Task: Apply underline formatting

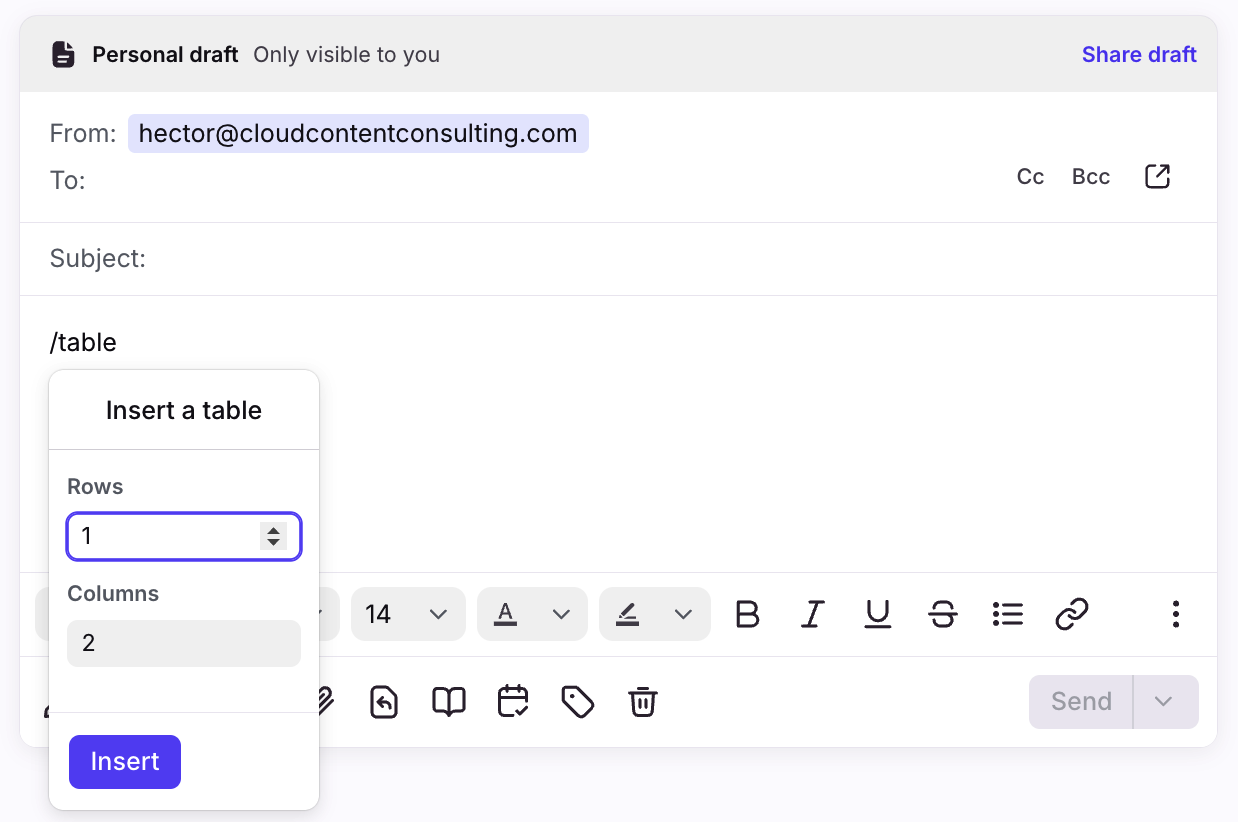Action: (878, 614)
